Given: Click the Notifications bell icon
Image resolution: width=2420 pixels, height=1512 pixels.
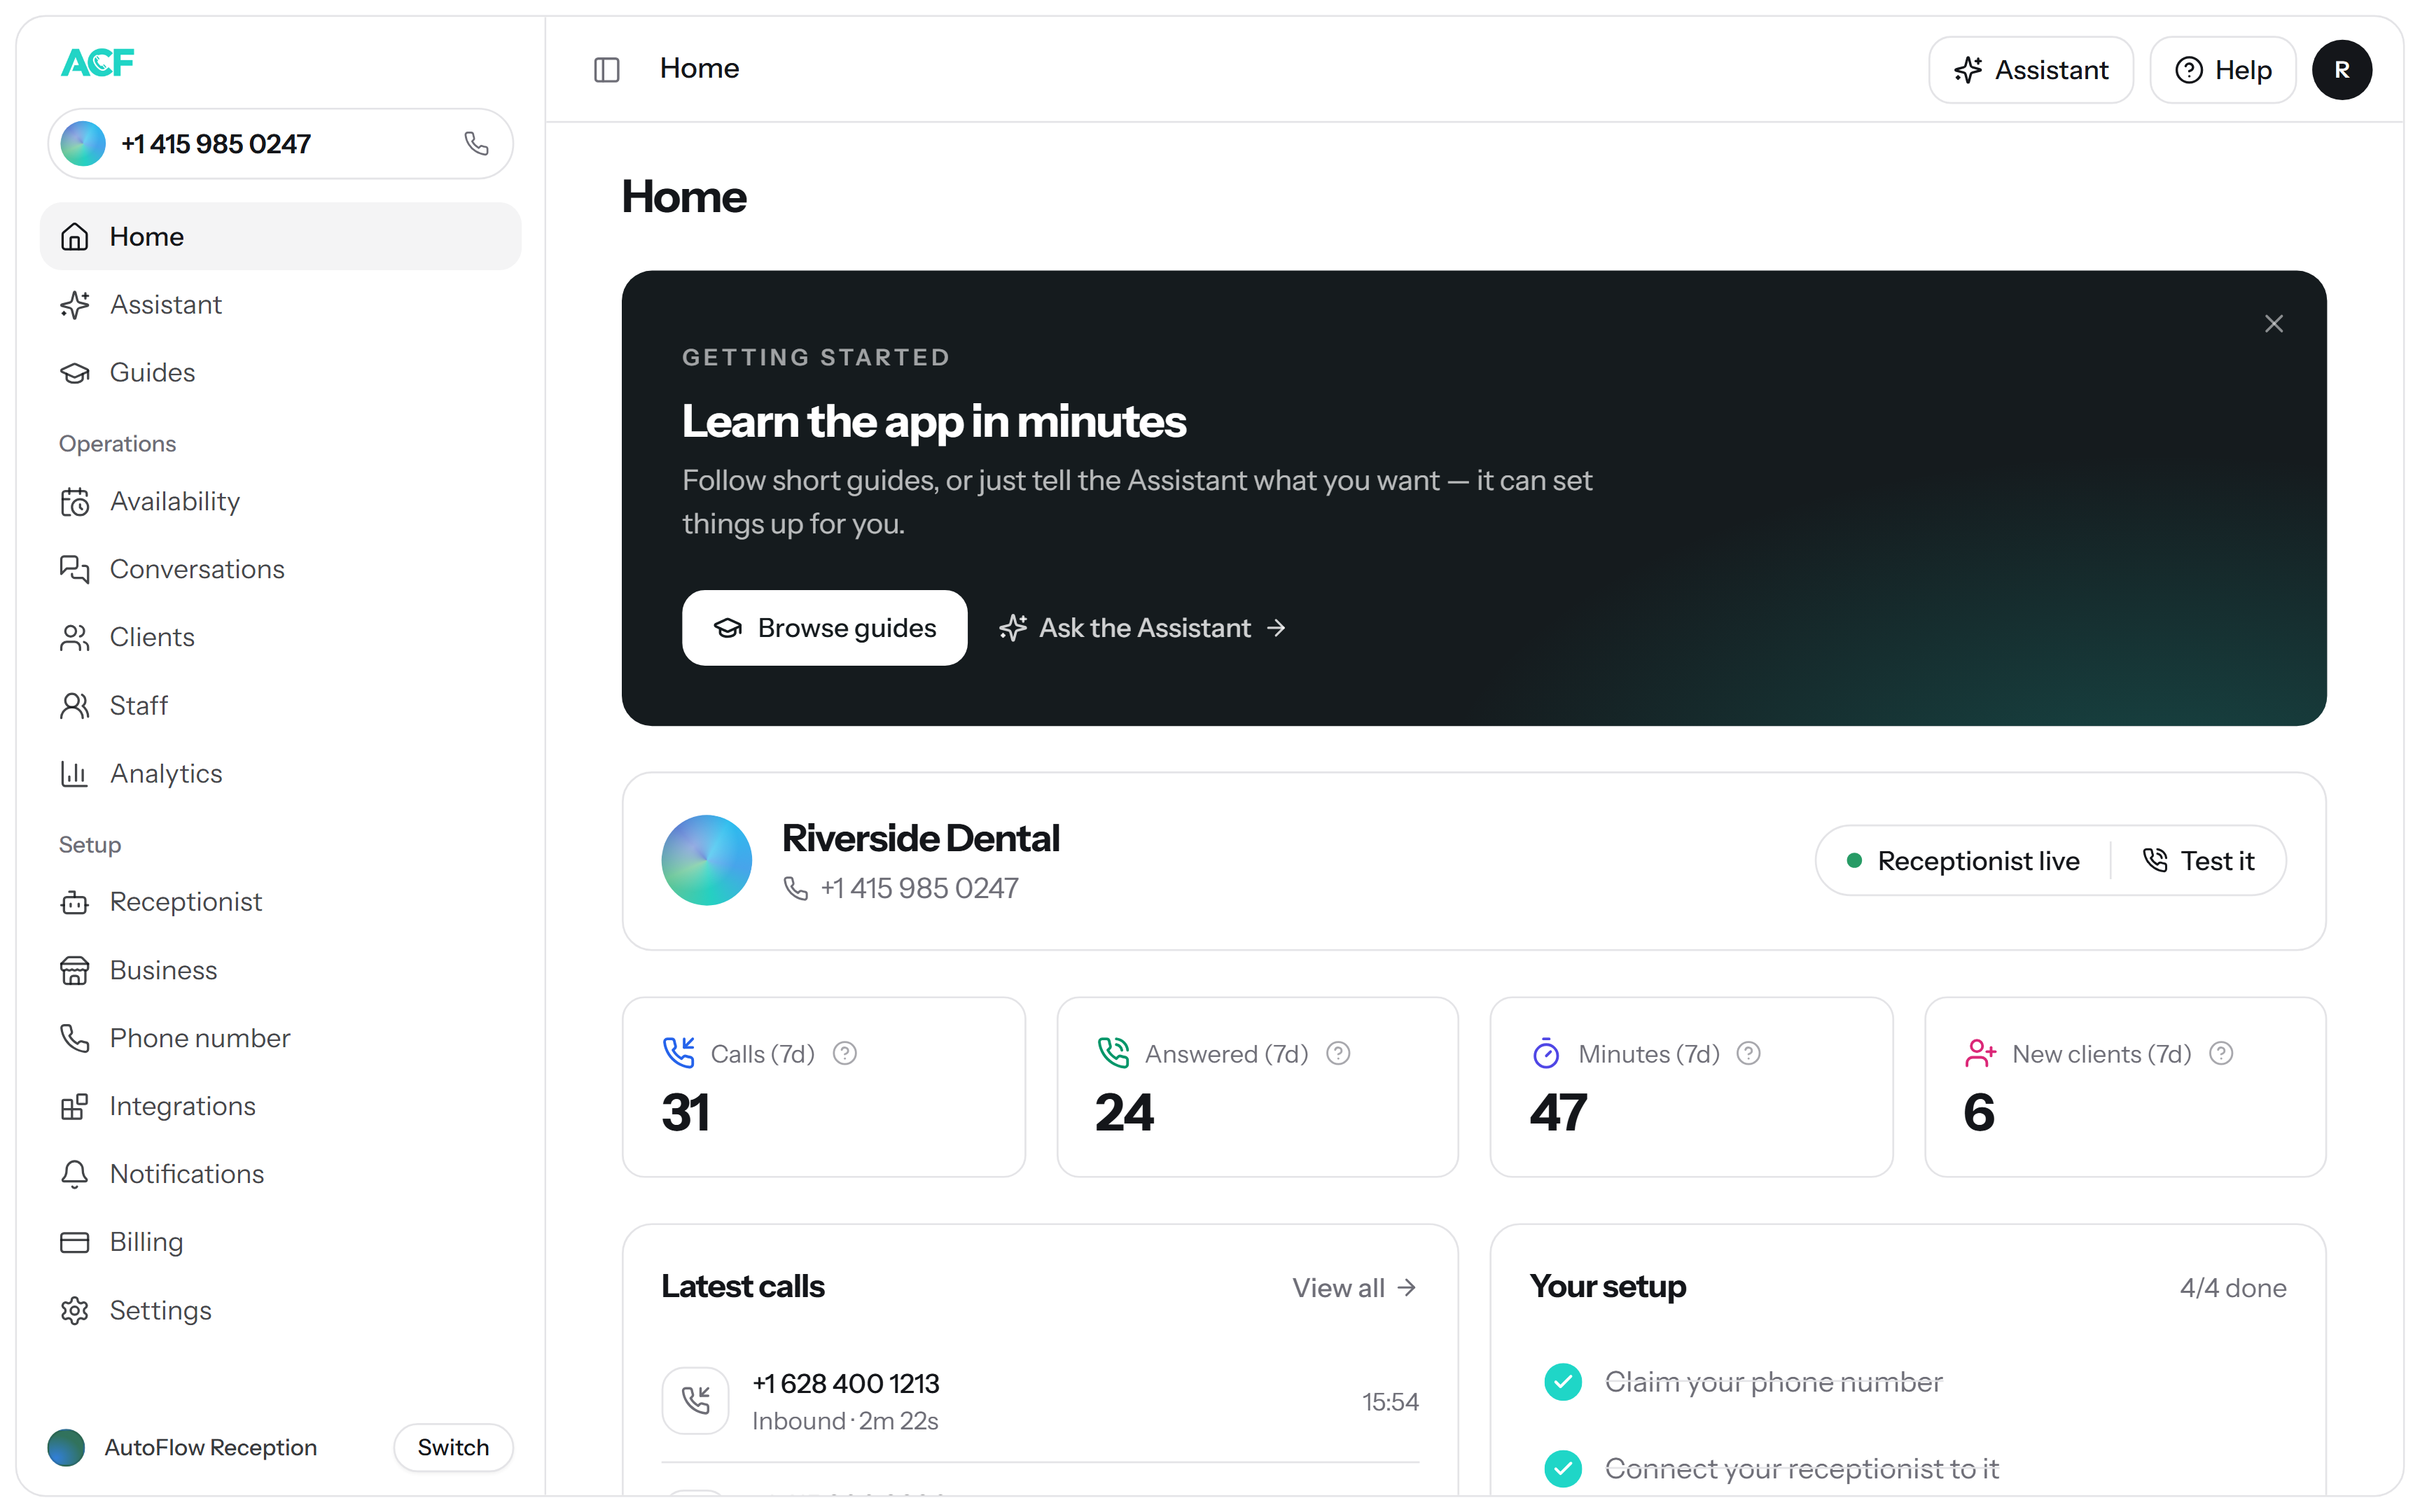Looking at the screenshot, I should (x=75, y=1174).
